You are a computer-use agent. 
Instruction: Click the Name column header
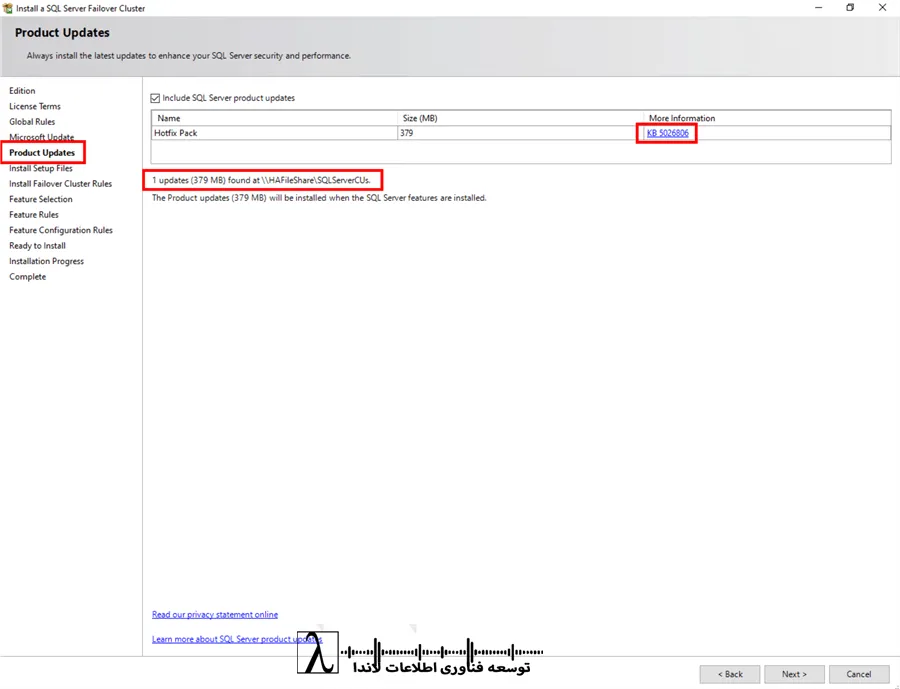point(274,118)
